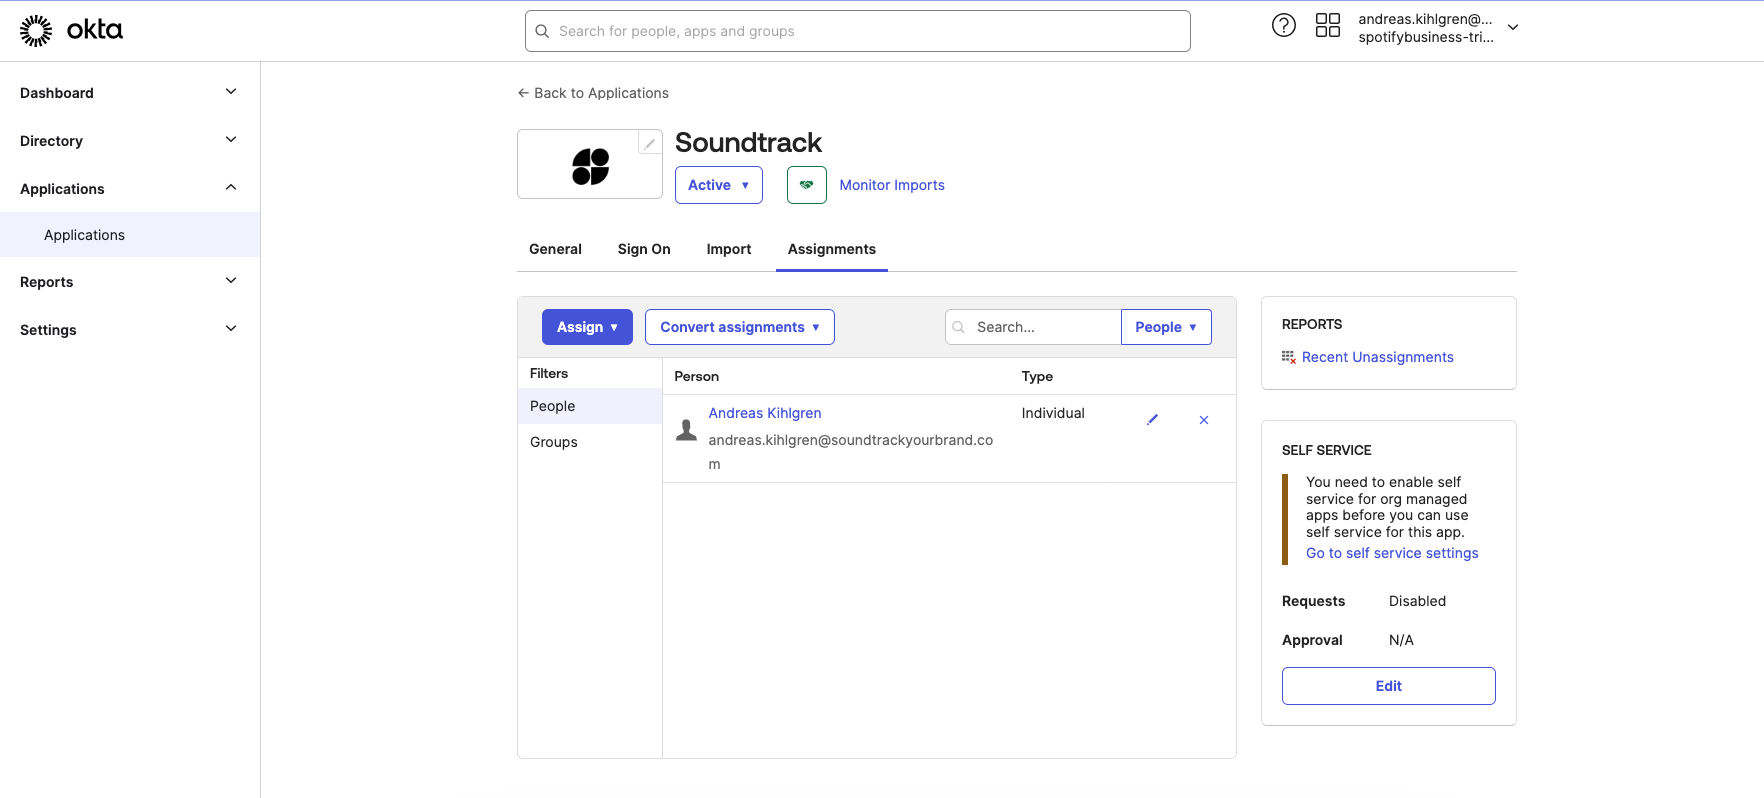The height and width of the screenshot is (798, 1764).
Task: Switch to the General tab
Action: click(555, 249)
